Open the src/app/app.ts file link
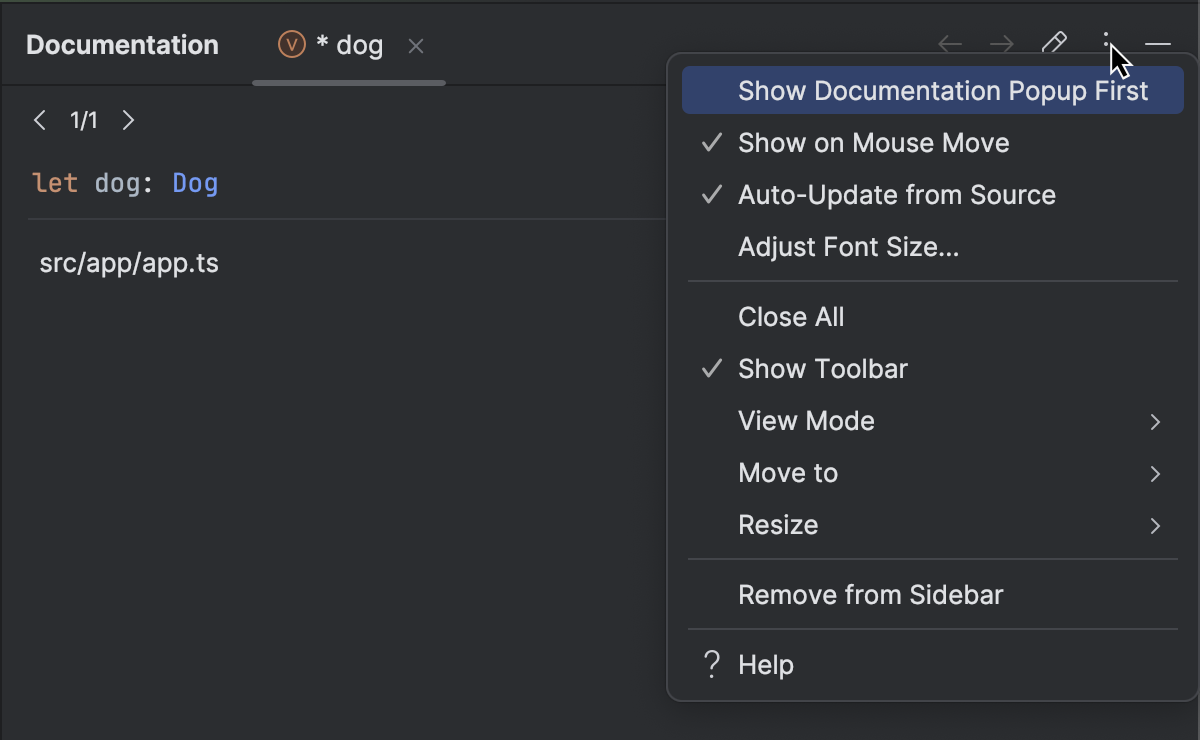 [x=128, y=263]
